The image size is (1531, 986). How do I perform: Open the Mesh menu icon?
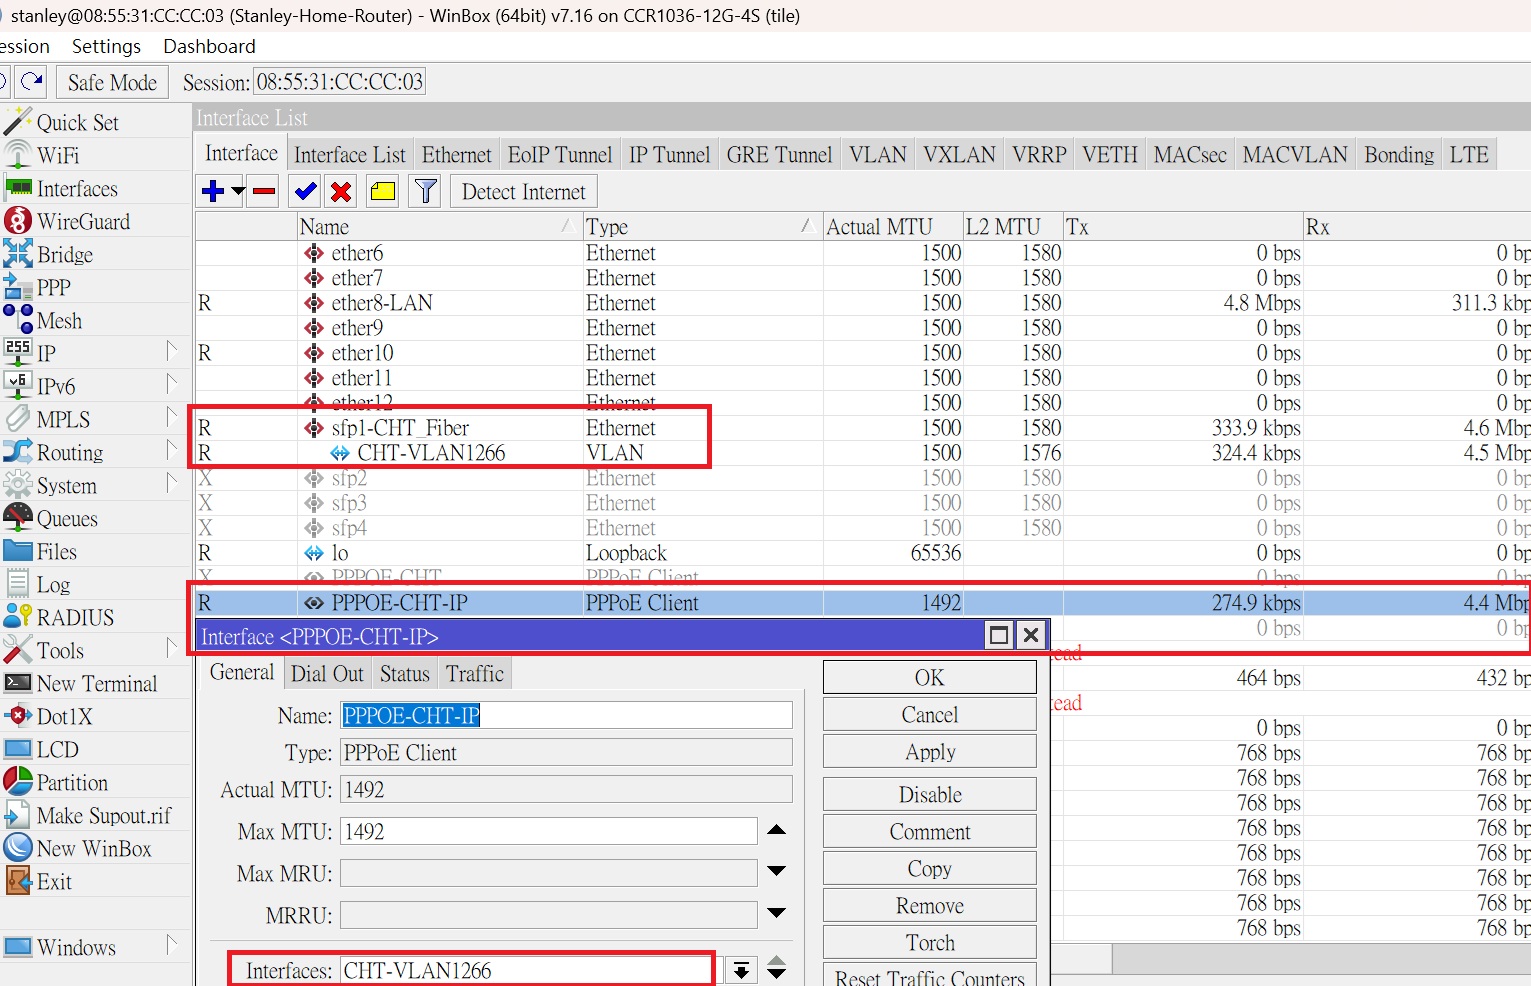point(18,320)
